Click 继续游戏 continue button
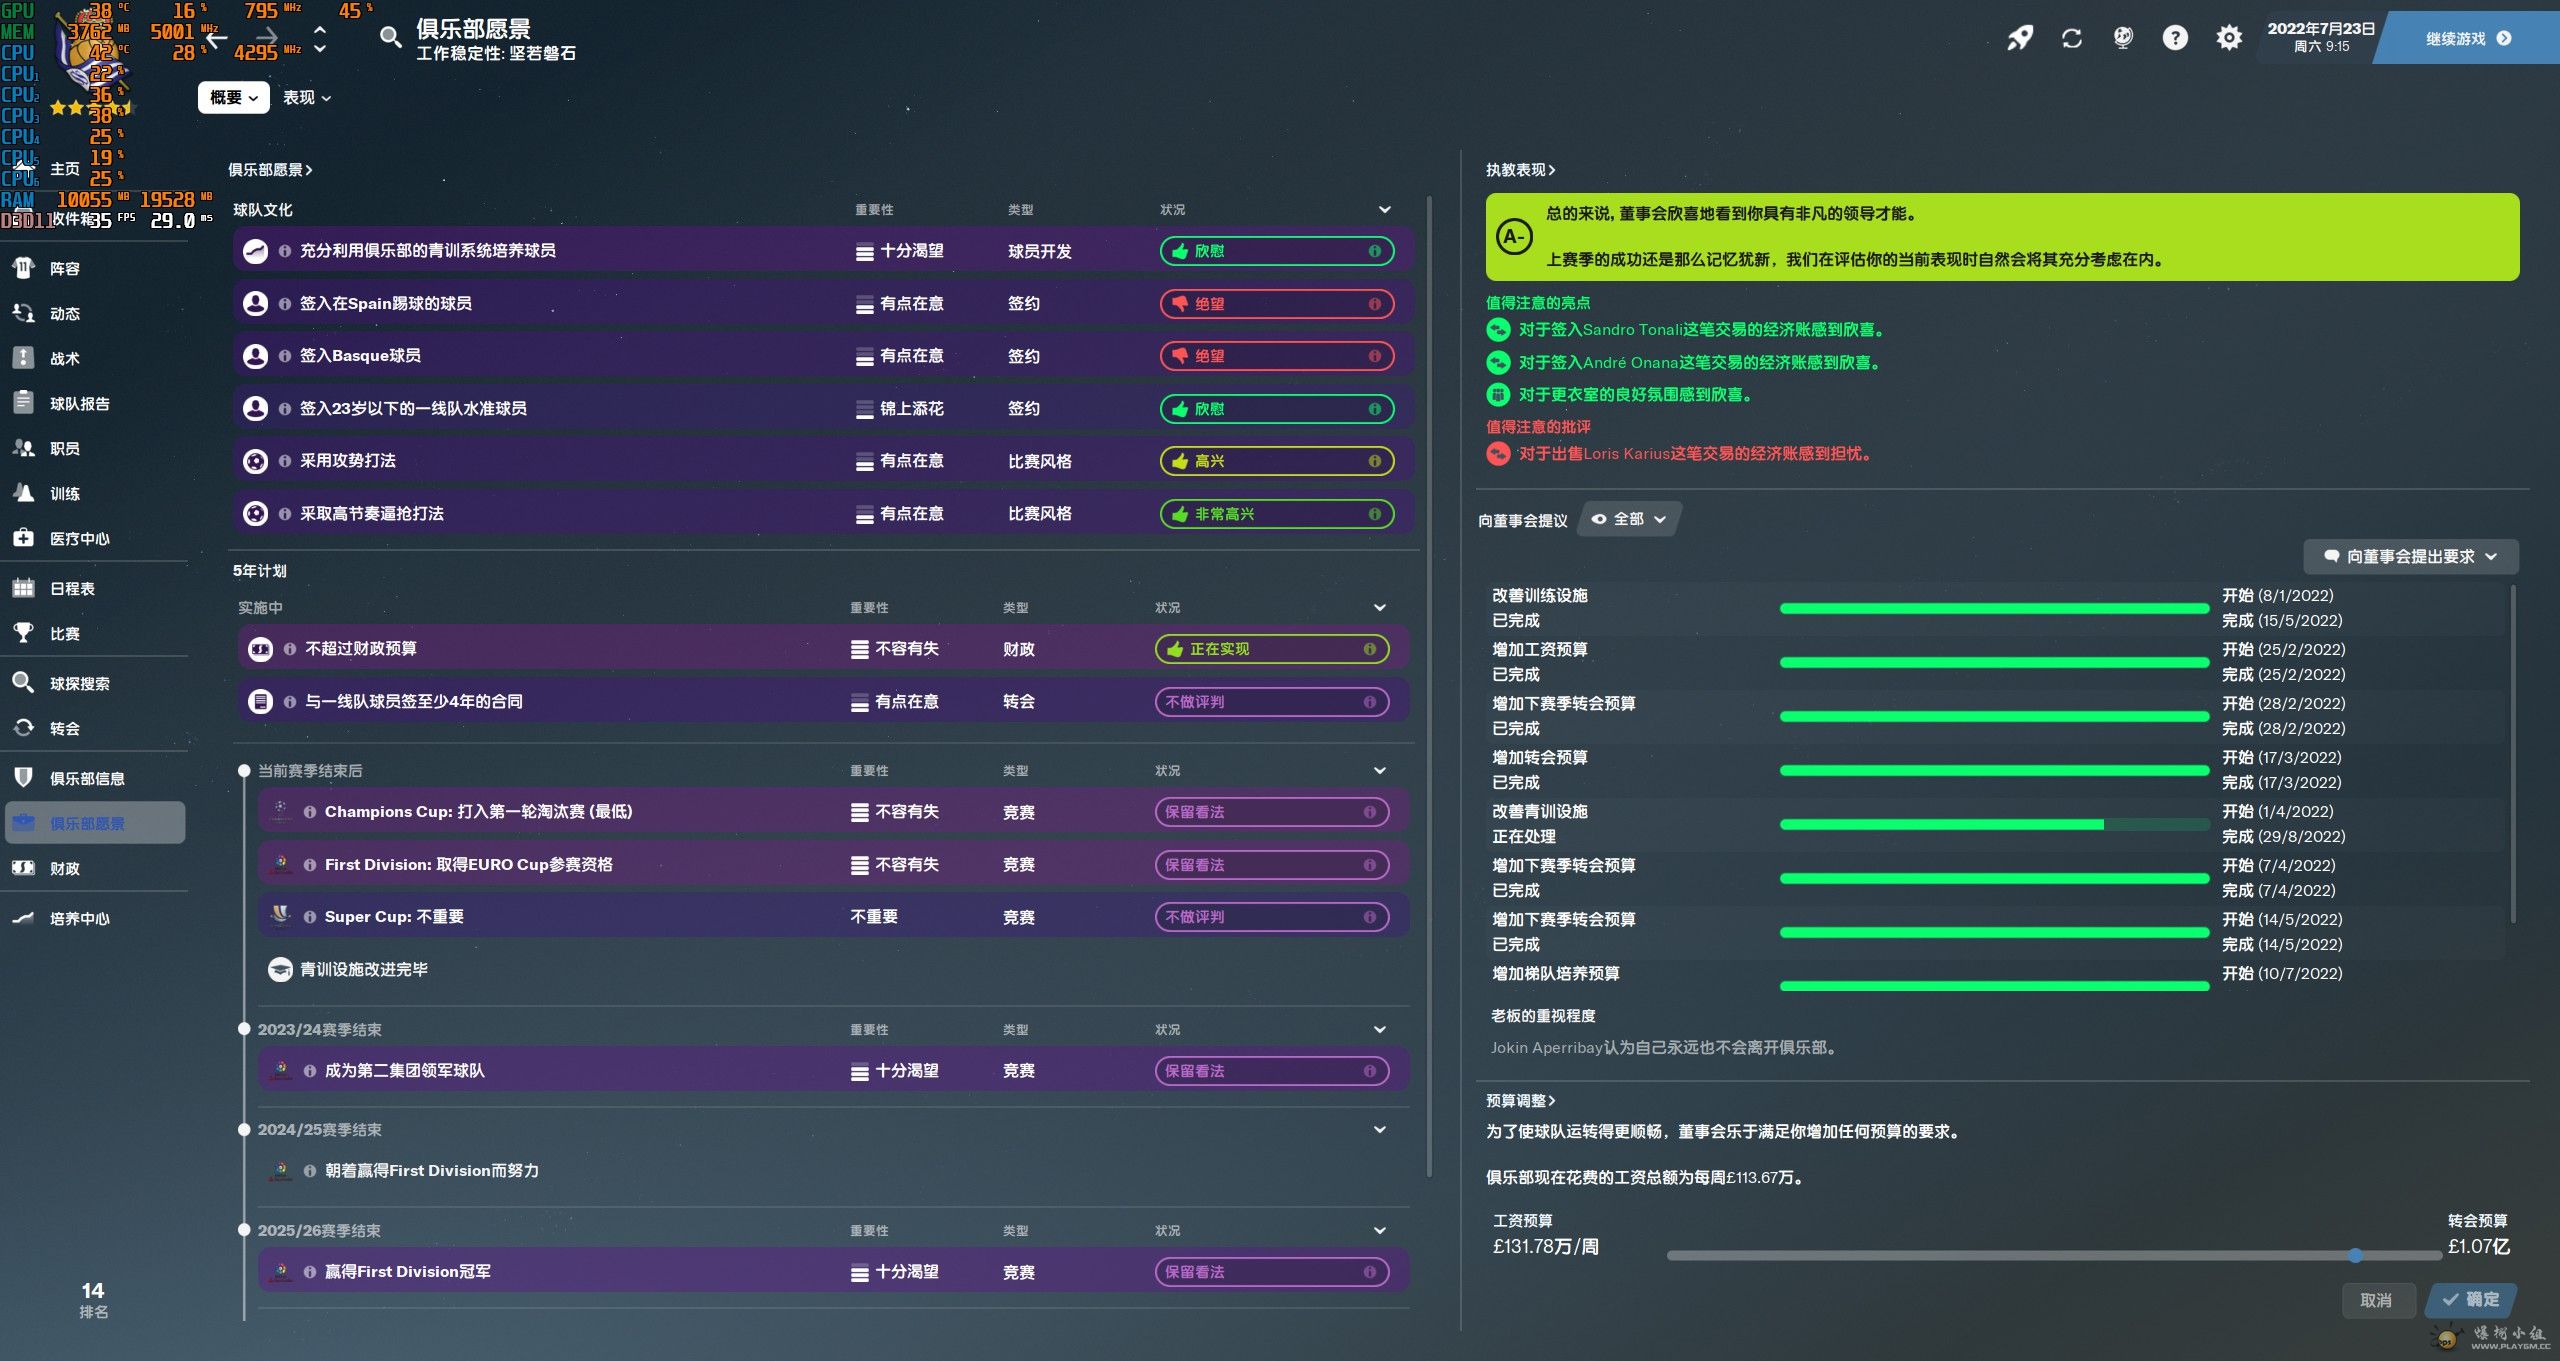 (x=2468, y=38)
